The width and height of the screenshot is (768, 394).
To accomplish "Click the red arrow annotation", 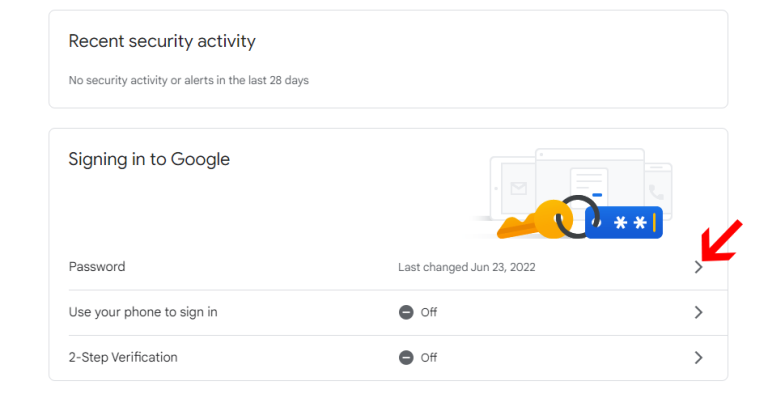I will point(721,241).
